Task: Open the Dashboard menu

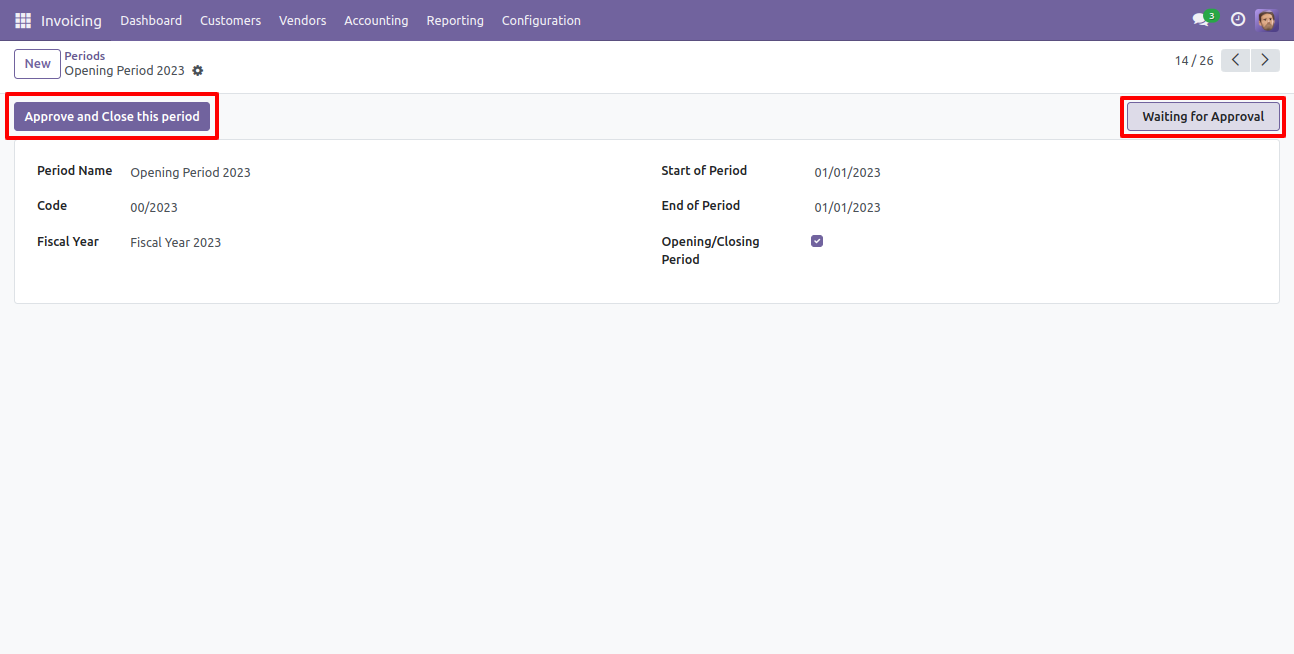Action: click(x=151, y=20)
